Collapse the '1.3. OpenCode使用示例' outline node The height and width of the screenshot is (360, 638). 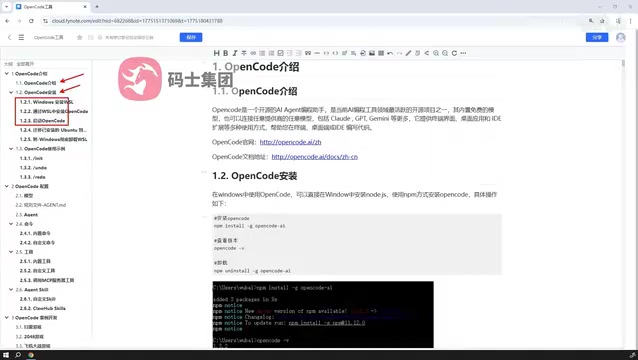11,149
